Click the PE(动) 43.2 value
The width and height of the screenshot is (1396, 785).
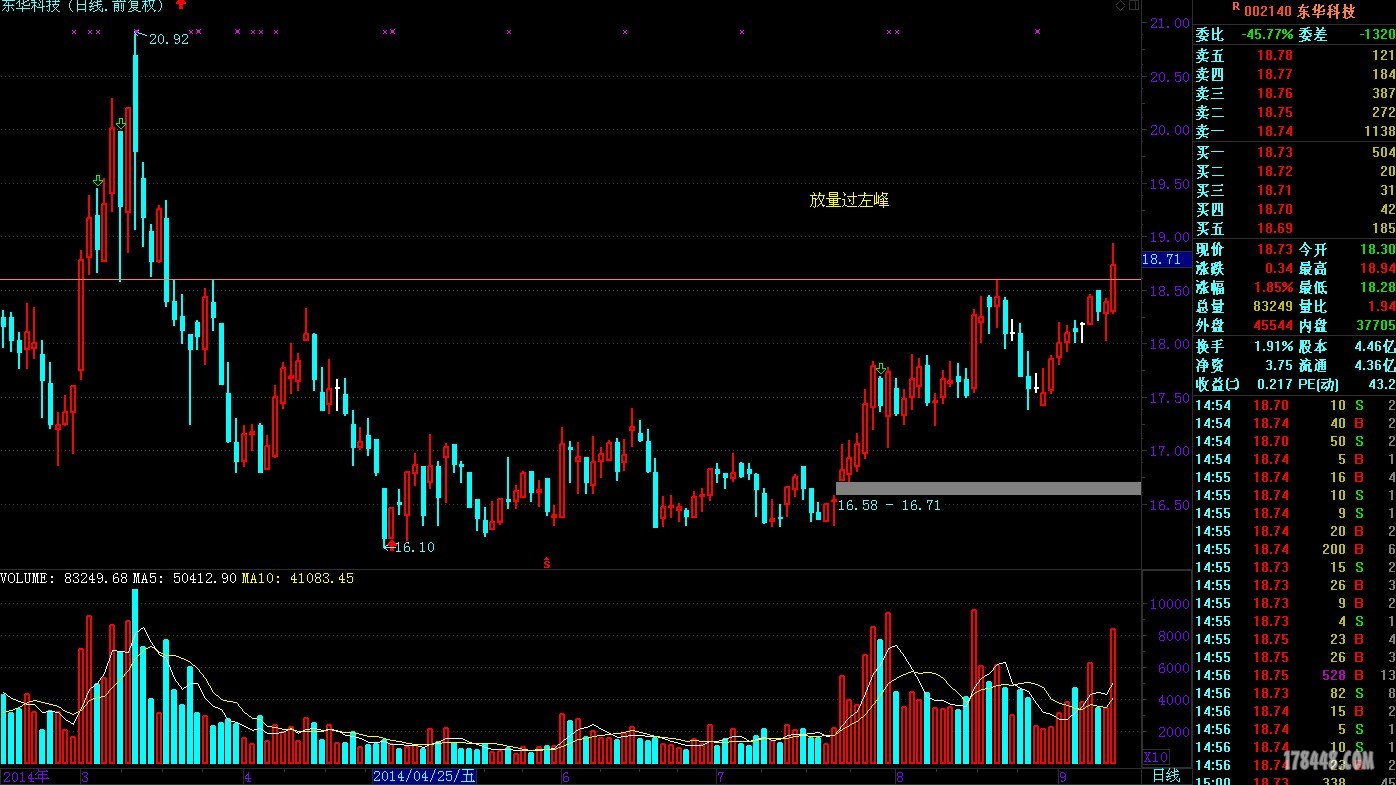(x=1381, y=385)
